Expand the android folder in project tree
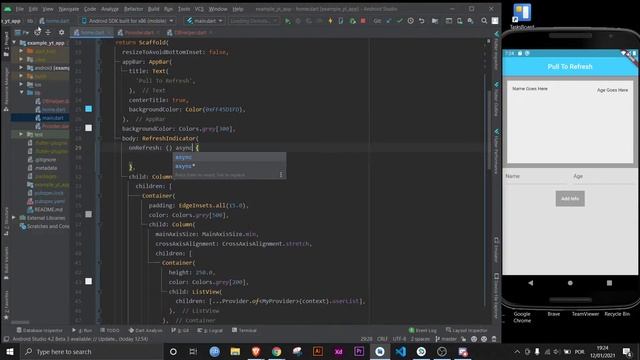 pyautogui.click(x=21, y=68)
